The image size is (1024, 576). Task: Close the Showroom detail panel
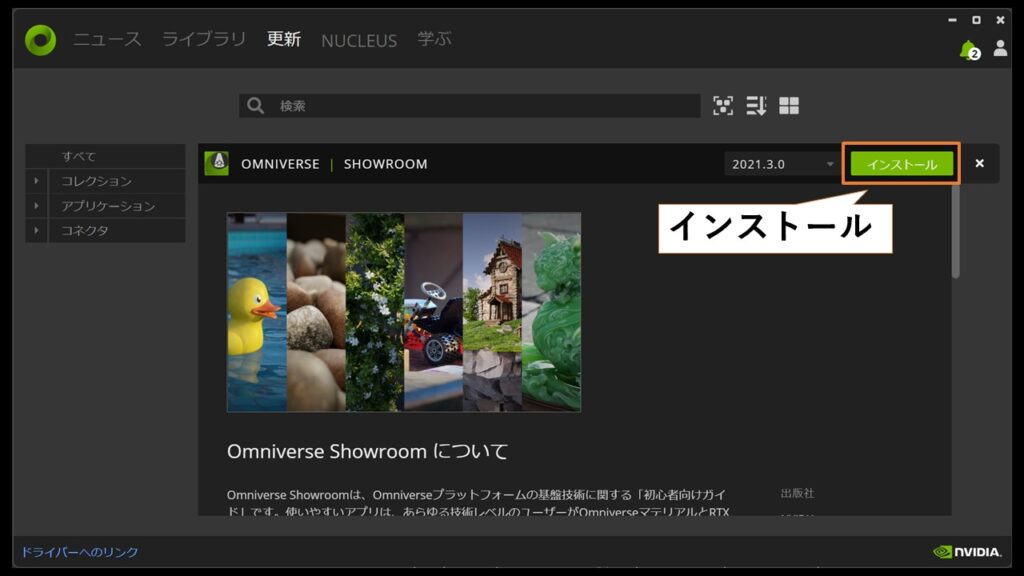click(x=980, y=163)
